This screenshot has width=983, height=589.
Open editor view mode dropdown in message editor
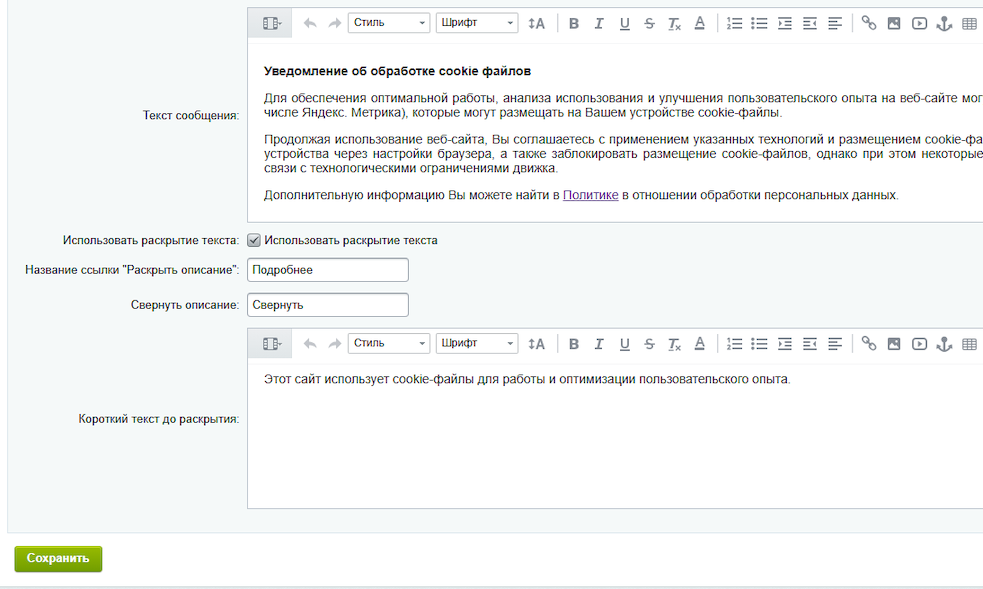(x=270, y=23)
